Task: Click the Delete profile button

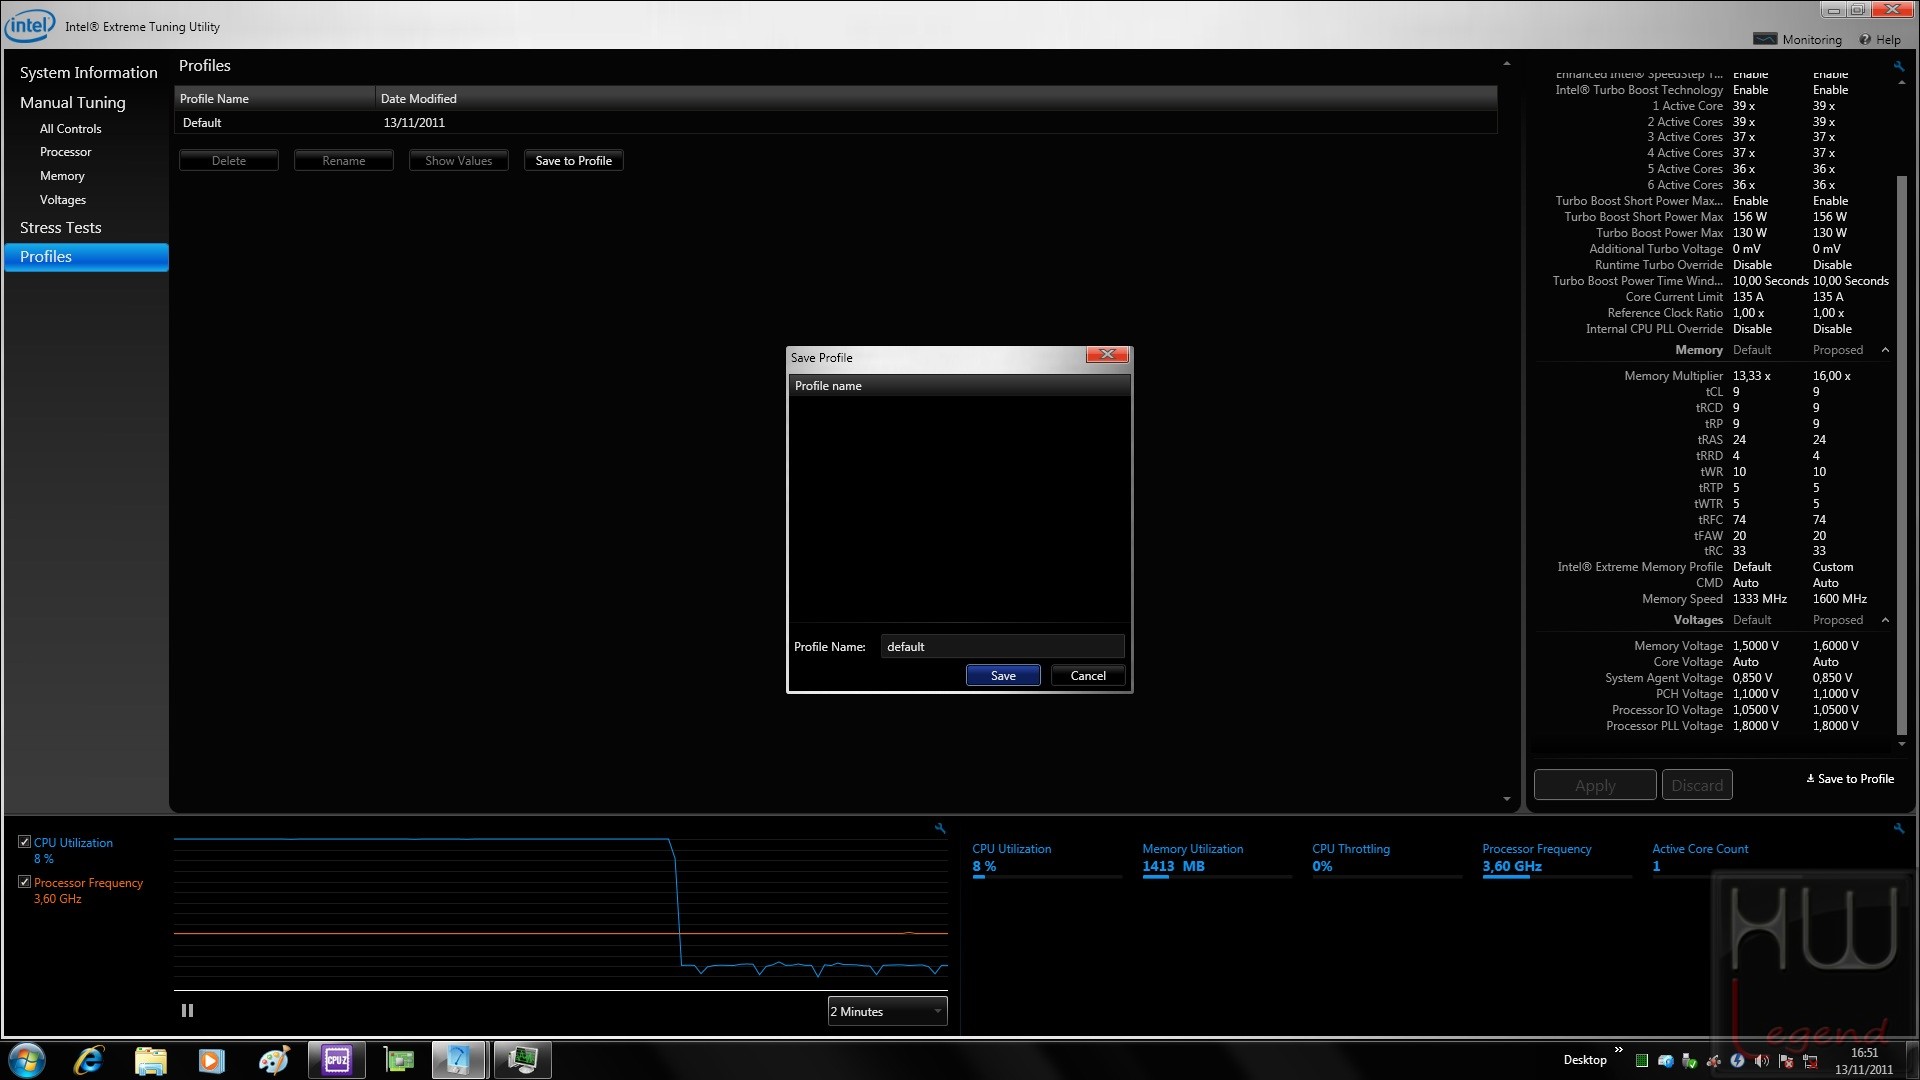Action: tap(229, 161)
